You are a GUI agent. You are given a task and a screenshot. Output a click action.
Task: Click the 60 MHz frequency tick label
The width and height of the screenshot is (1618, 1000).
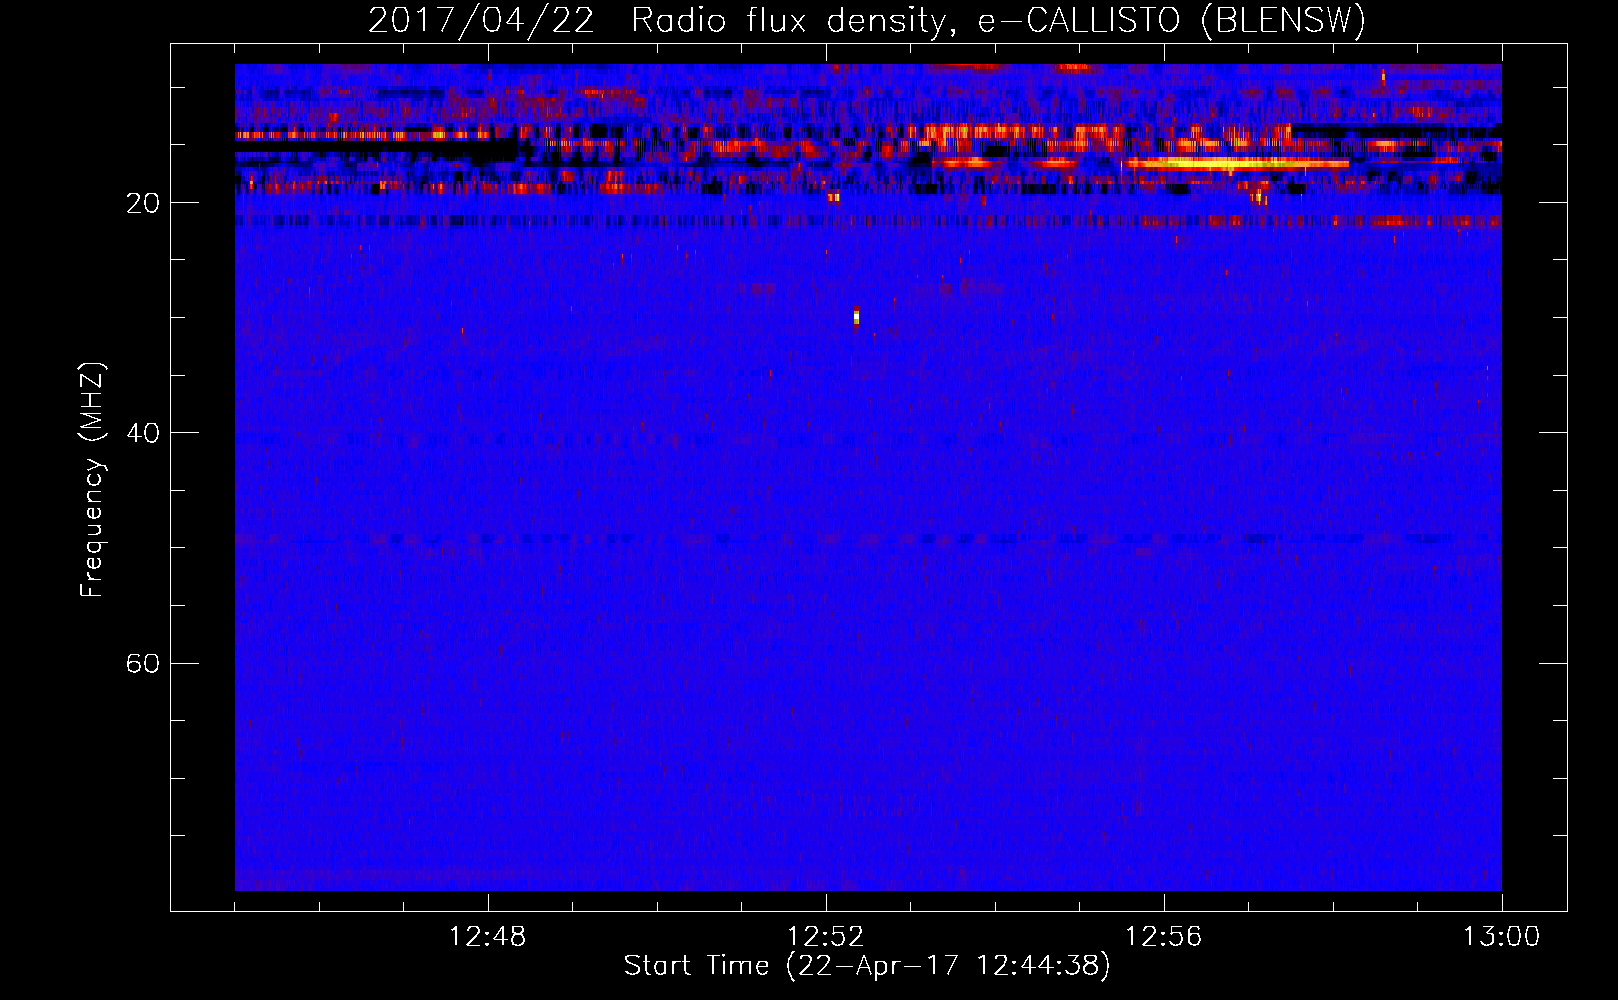coord(143,663)
